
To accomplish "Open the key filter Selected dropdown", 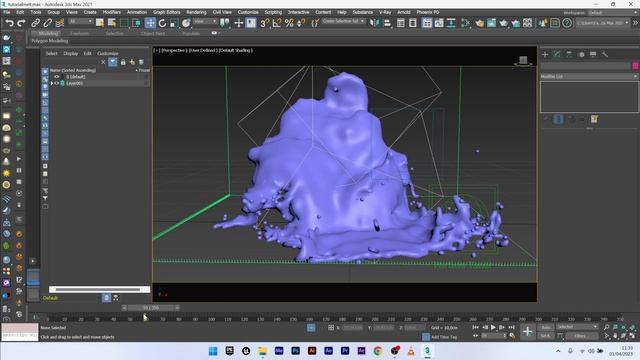I will 577,327.
